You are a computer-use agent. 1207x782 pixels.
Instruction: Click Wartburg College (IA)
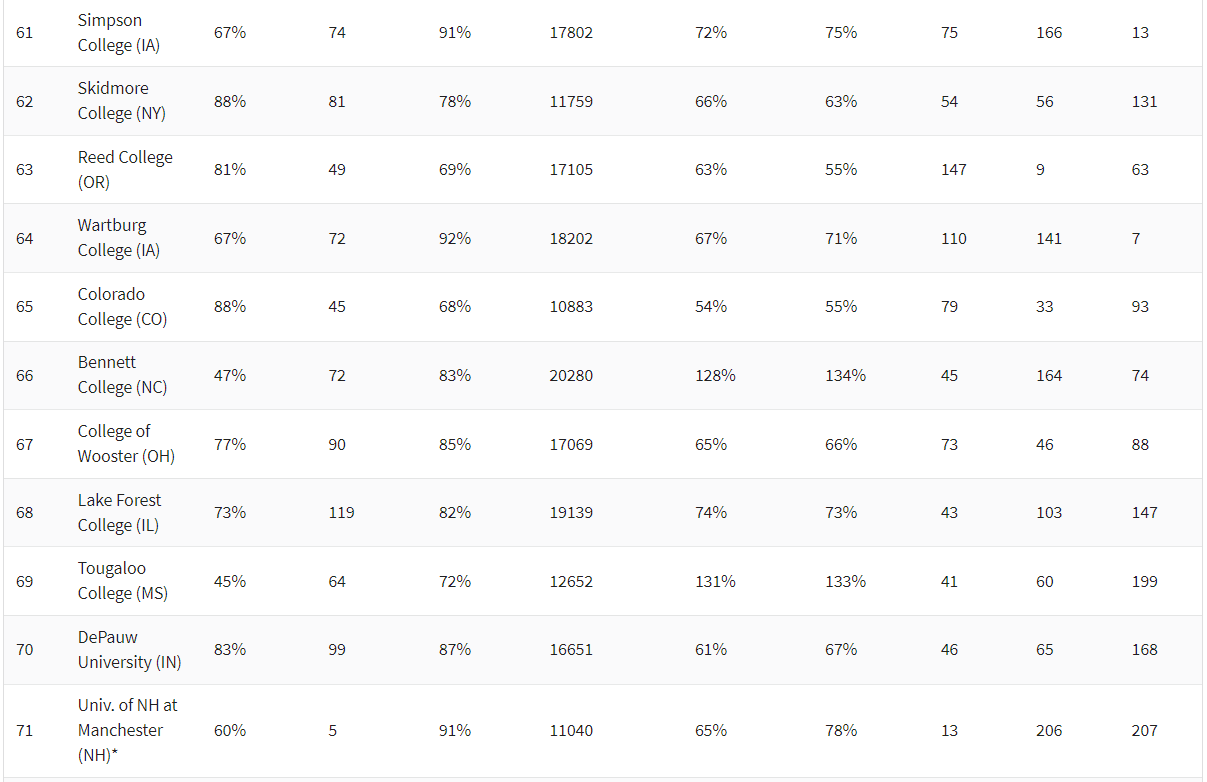118,238
